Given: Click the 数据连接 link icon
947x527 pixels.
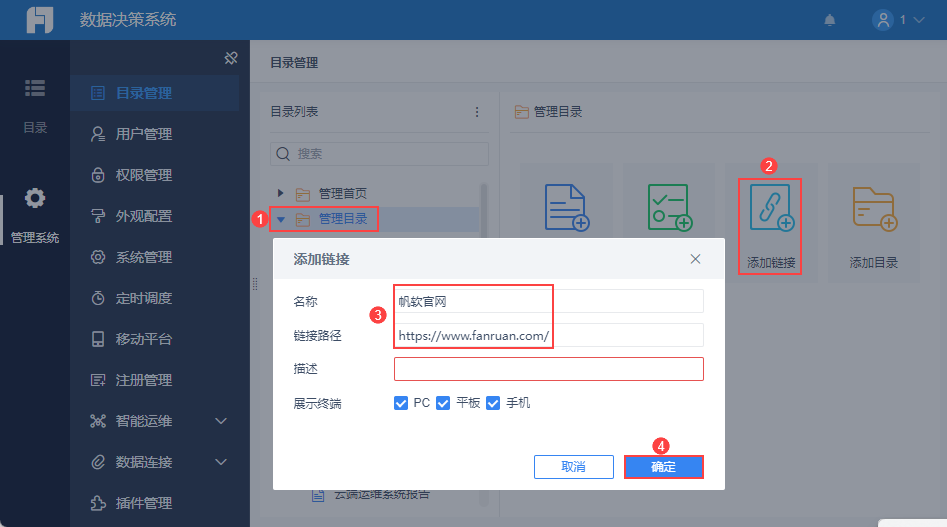Looking at the screenshot, I should click(98, 462).
